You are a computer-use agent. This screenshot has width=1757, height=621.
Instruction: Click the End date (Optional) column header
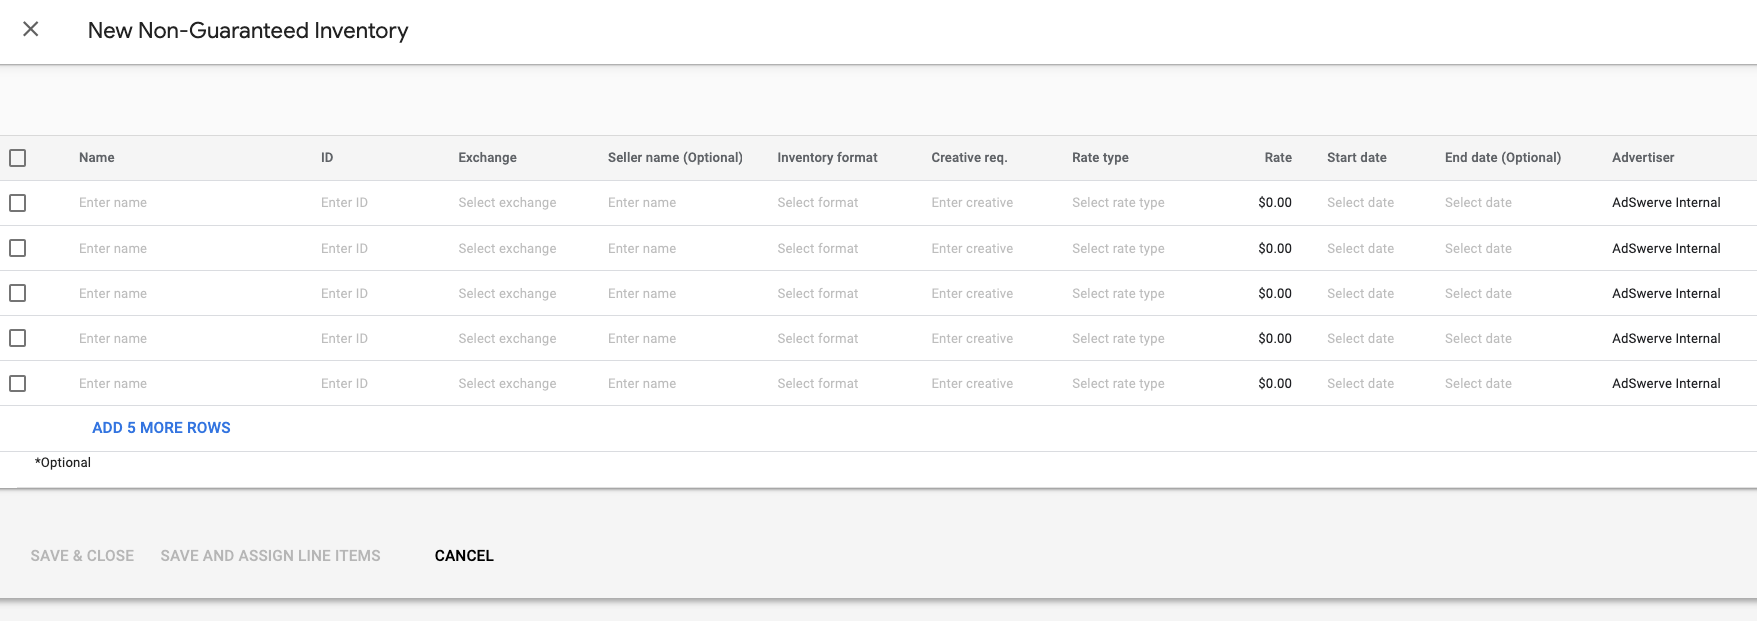(1503, 158)
